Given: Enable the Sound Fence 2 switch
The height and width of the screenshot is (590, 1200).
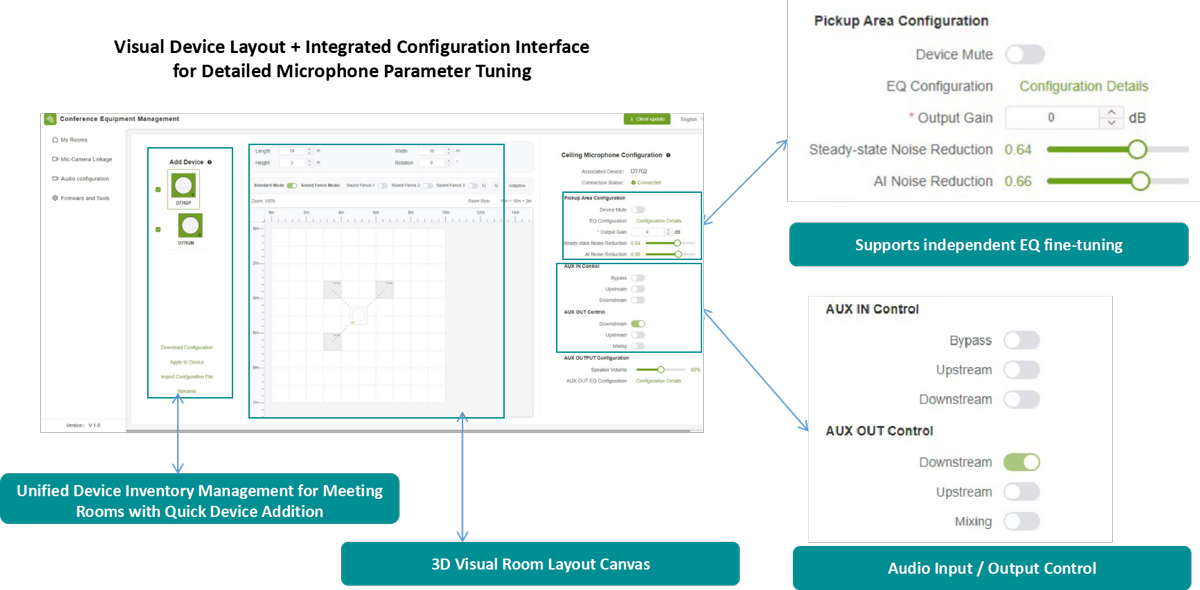Looking at the screenshot, I should [x=428, y=185].
